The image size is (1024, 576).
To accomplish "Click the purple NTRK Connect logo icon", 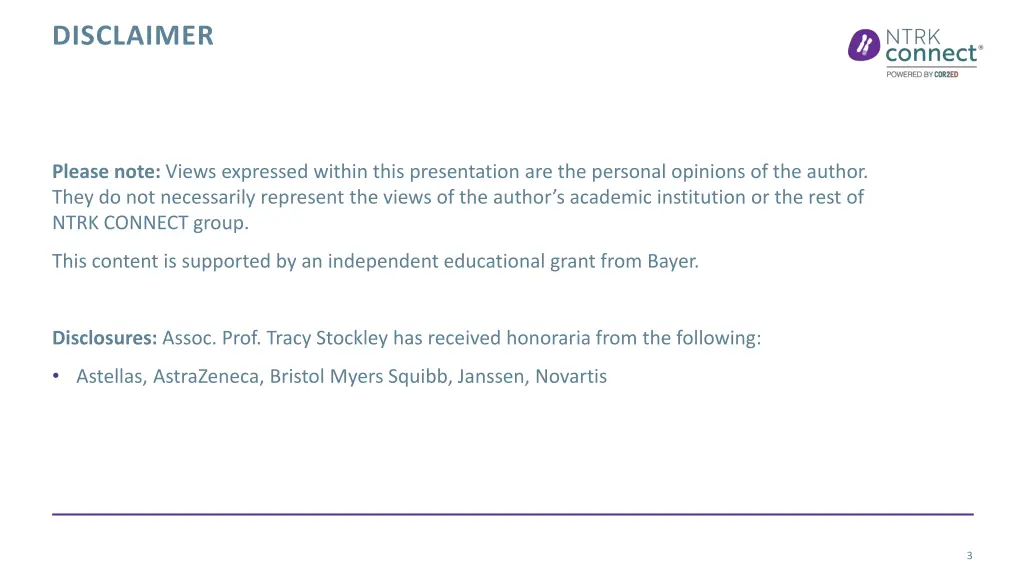I will click(863, 45).
